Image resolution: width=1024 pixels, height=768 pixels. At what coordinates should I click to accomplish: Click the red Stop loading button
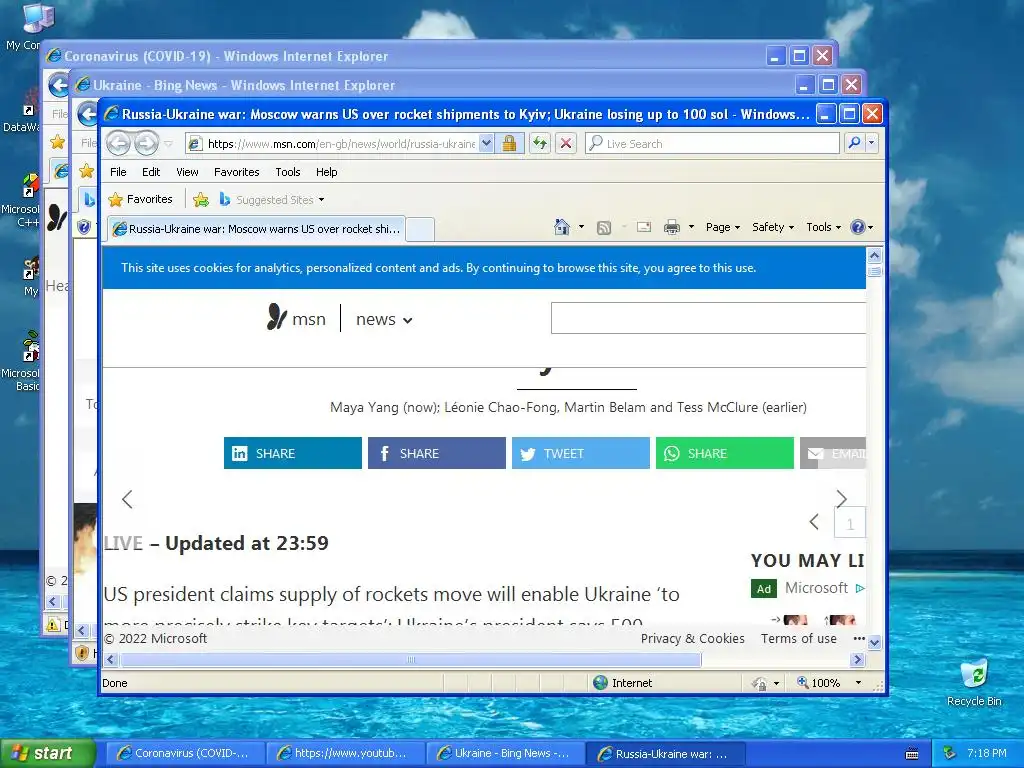click(566, 143)
